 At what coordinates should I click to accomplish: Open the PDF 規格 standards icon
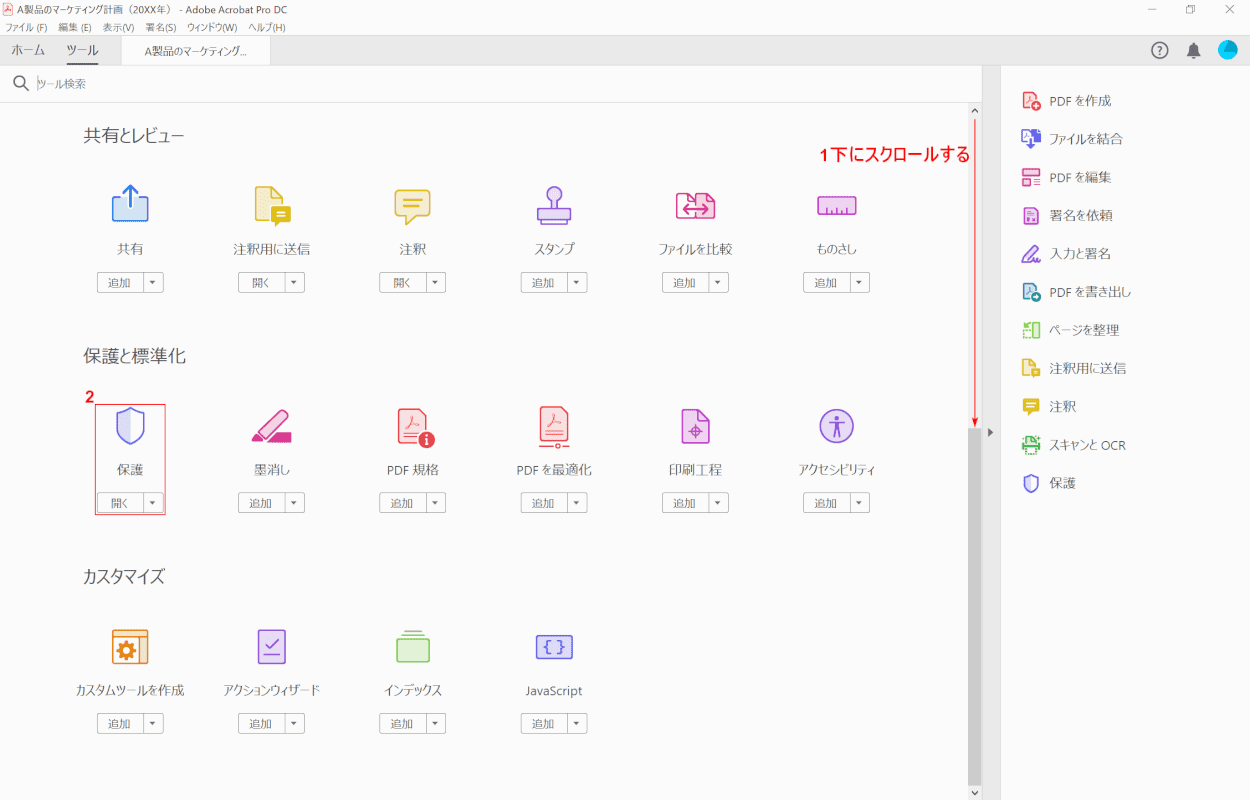[x=415, y=426]
